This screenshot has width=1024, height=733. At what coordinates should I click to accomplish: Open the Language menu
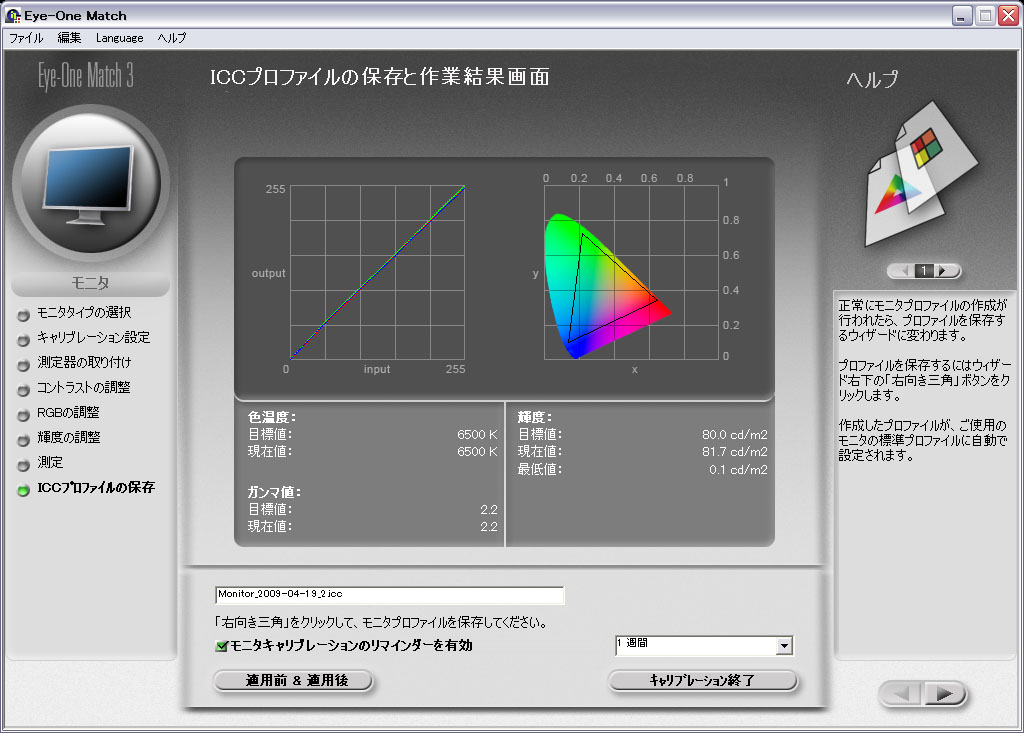point(119,38)
